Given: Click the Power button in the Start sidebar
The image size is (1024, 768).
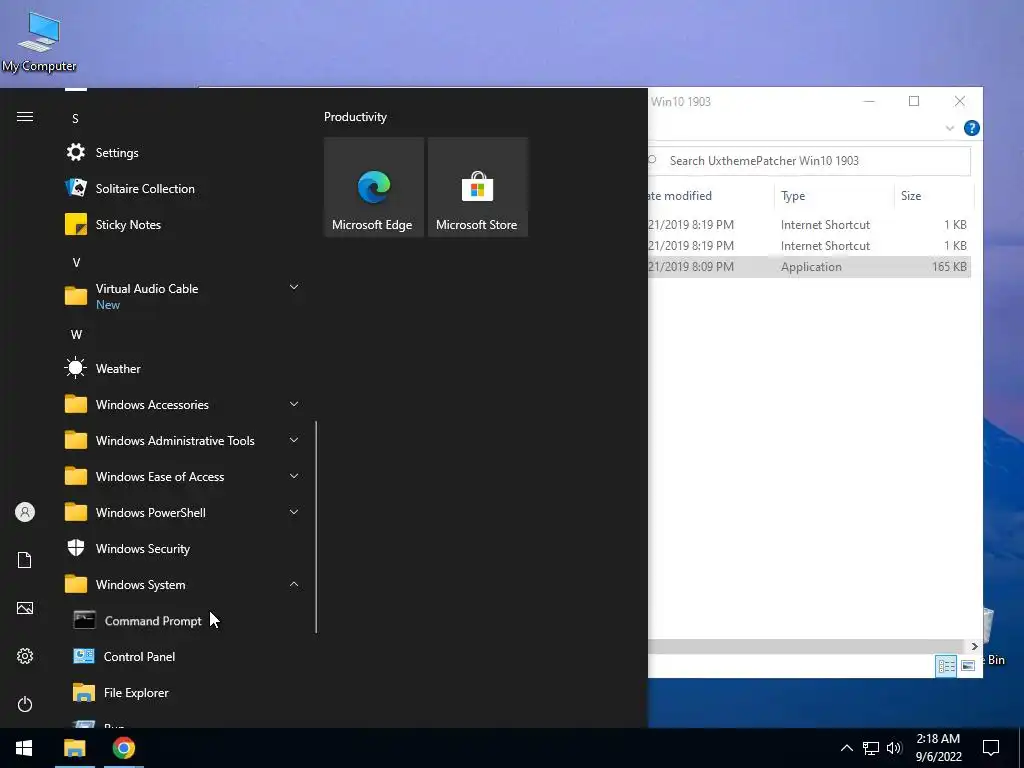Looking at the screenshot, I should [x=25, y=704].
